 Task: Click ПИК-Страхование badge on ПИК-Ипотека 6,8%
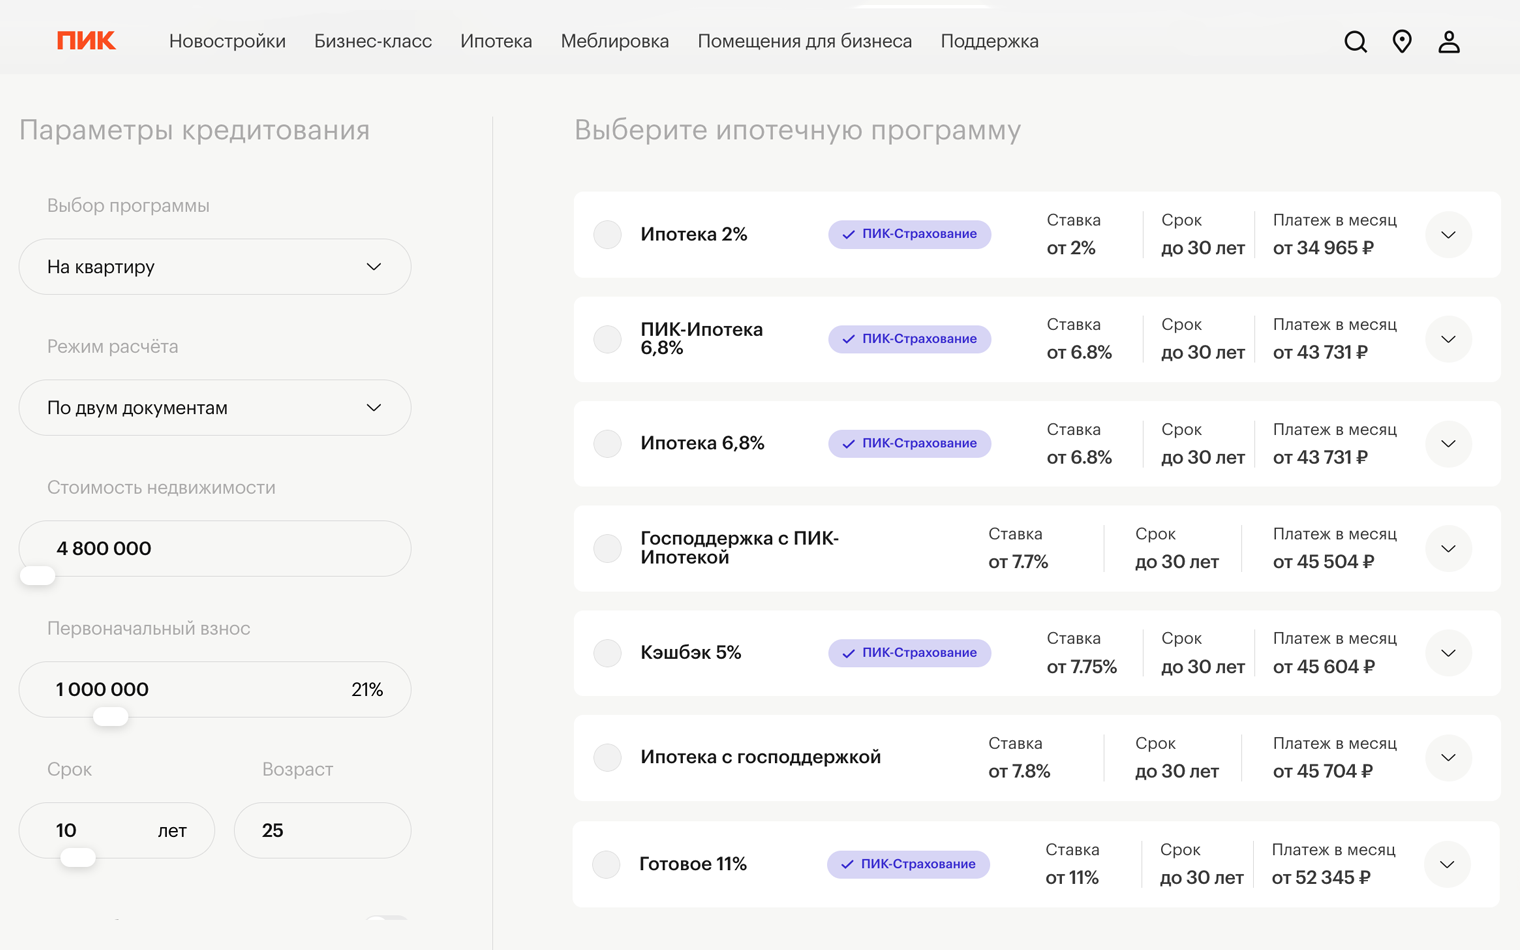click(x=909, y=339)
